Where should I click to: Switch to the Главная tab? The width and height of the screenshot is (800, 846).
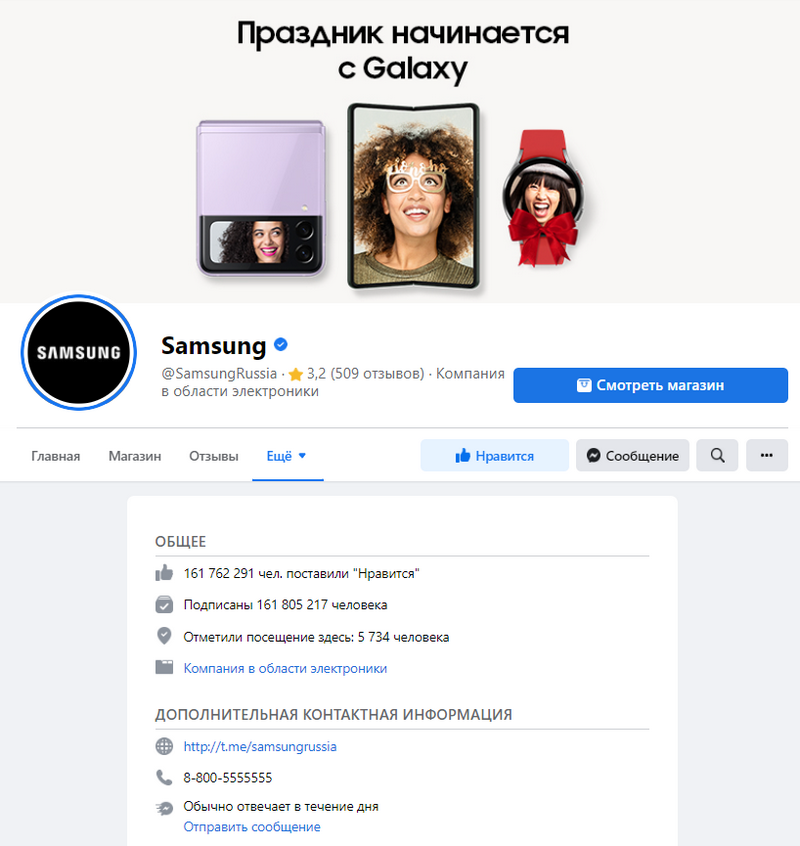56,456
